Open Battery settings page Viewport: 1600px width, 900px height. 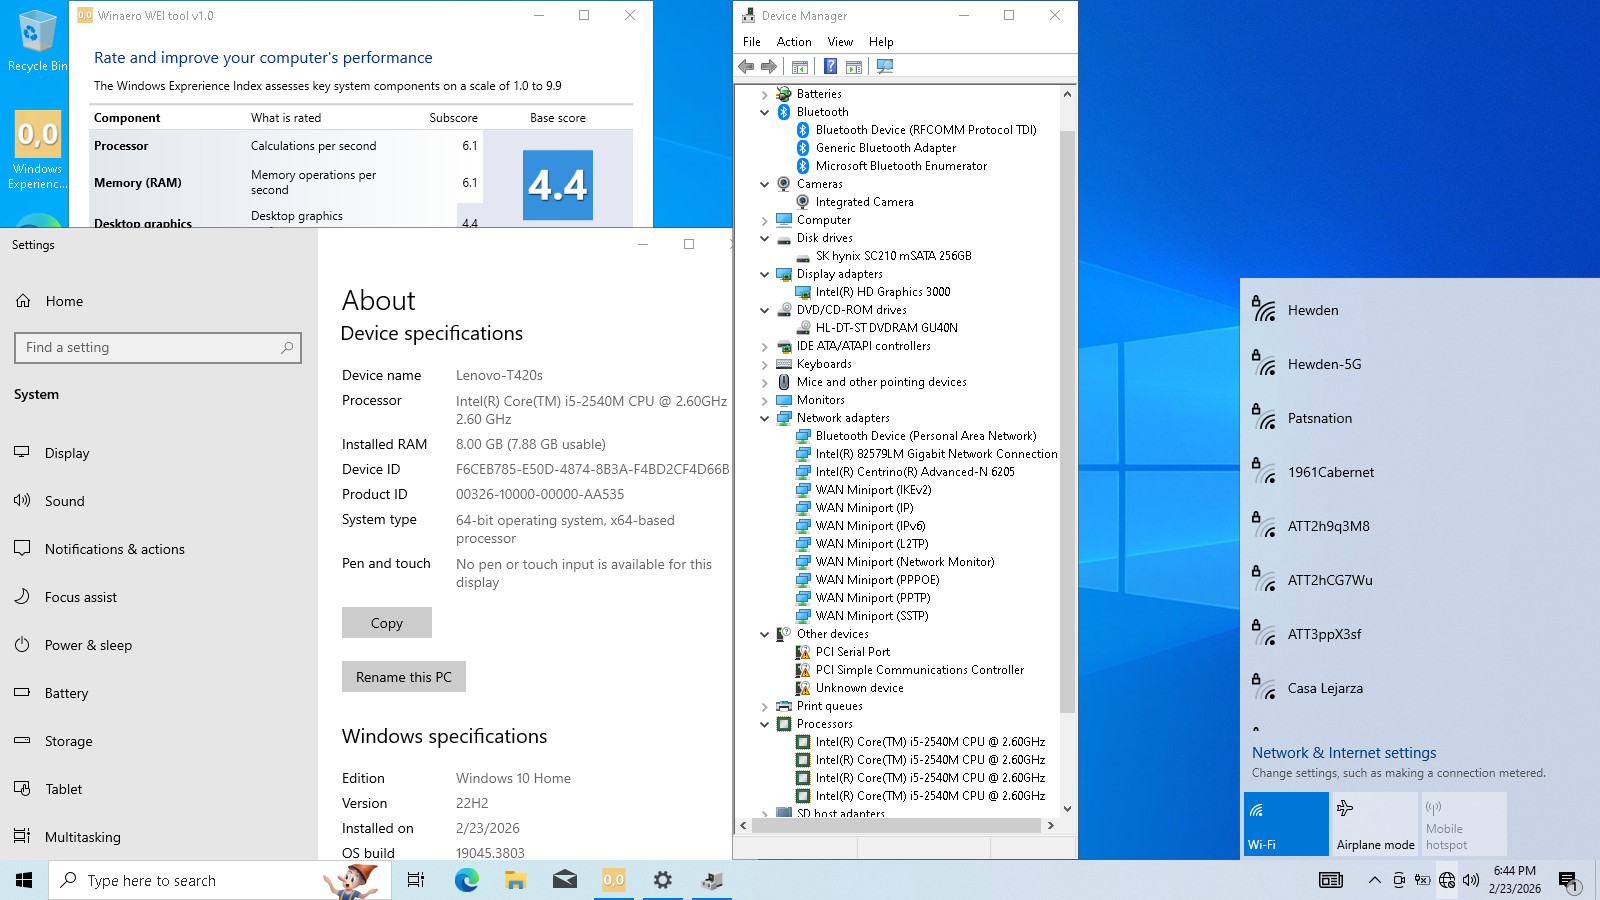pyautogui.click(x=66, y=693)
